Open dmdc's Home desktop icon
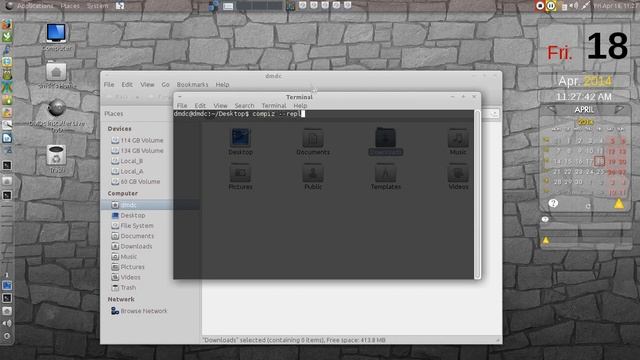The image size is (640, 360). [56, 76]
